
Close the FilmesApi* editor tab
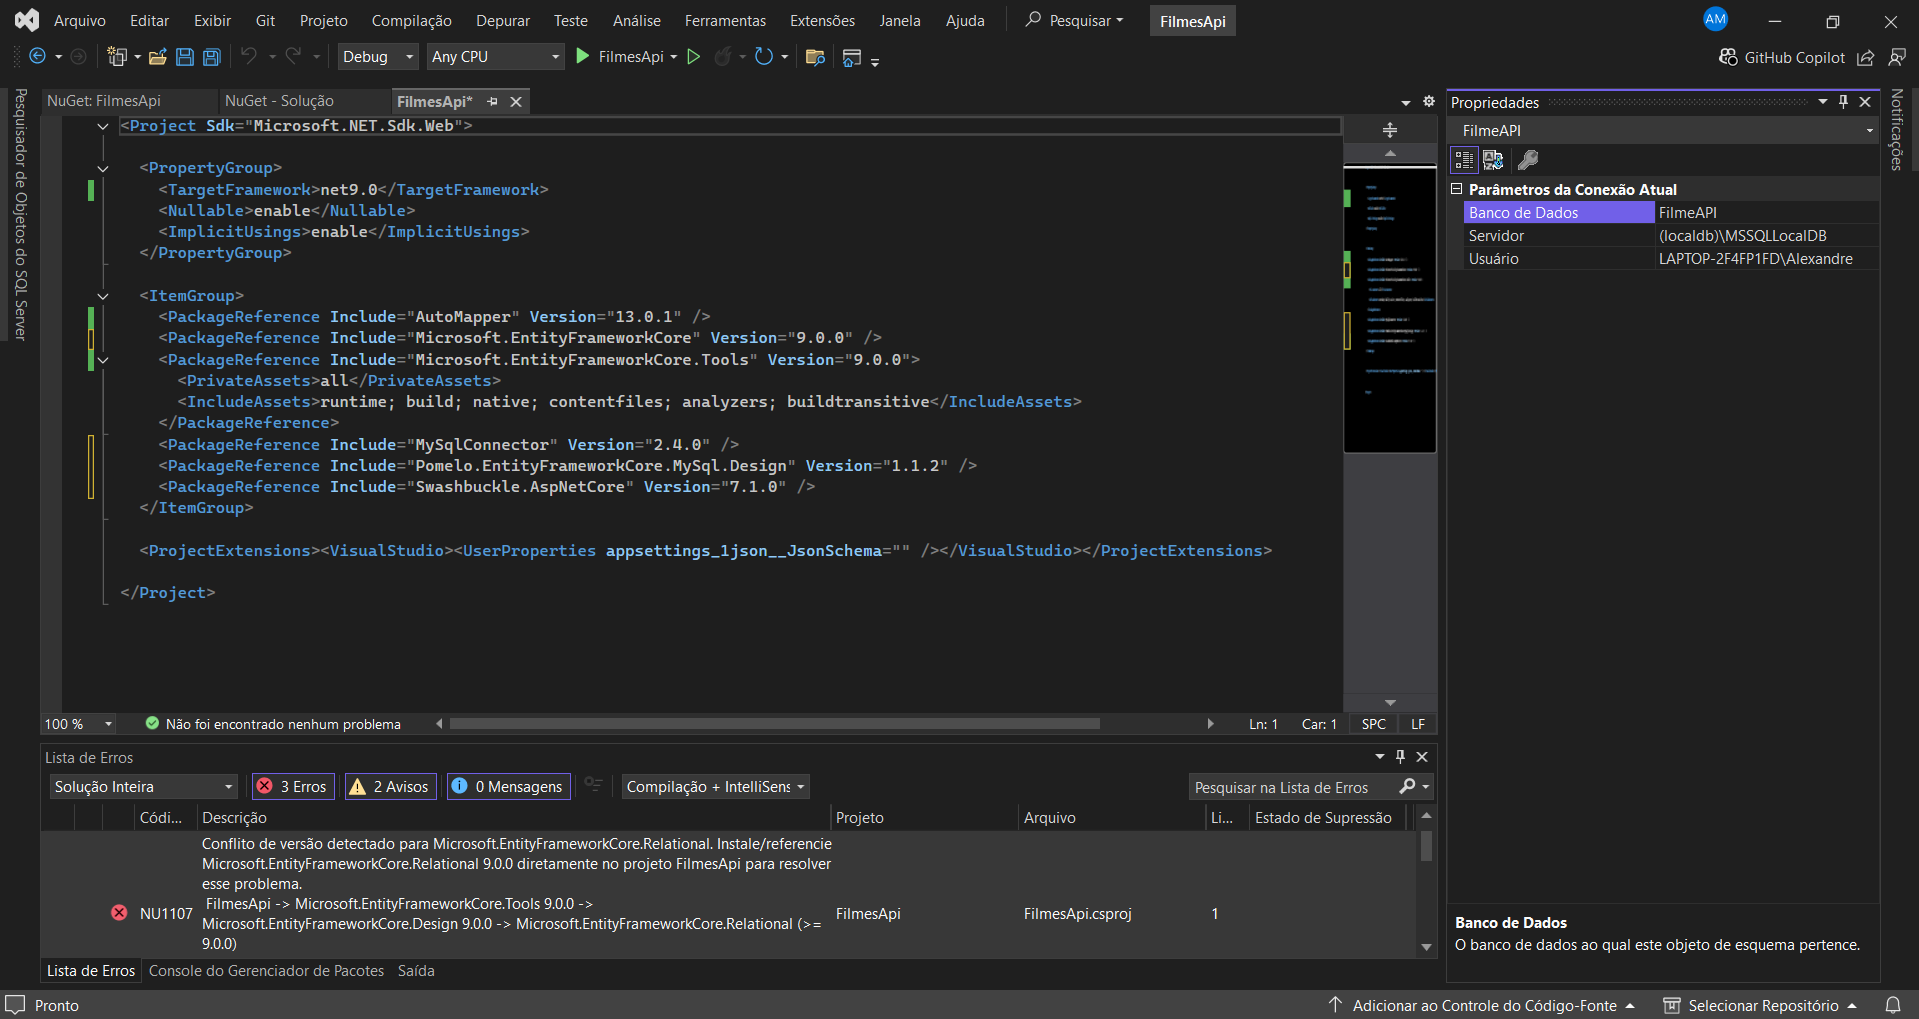(x=516, y=102)
